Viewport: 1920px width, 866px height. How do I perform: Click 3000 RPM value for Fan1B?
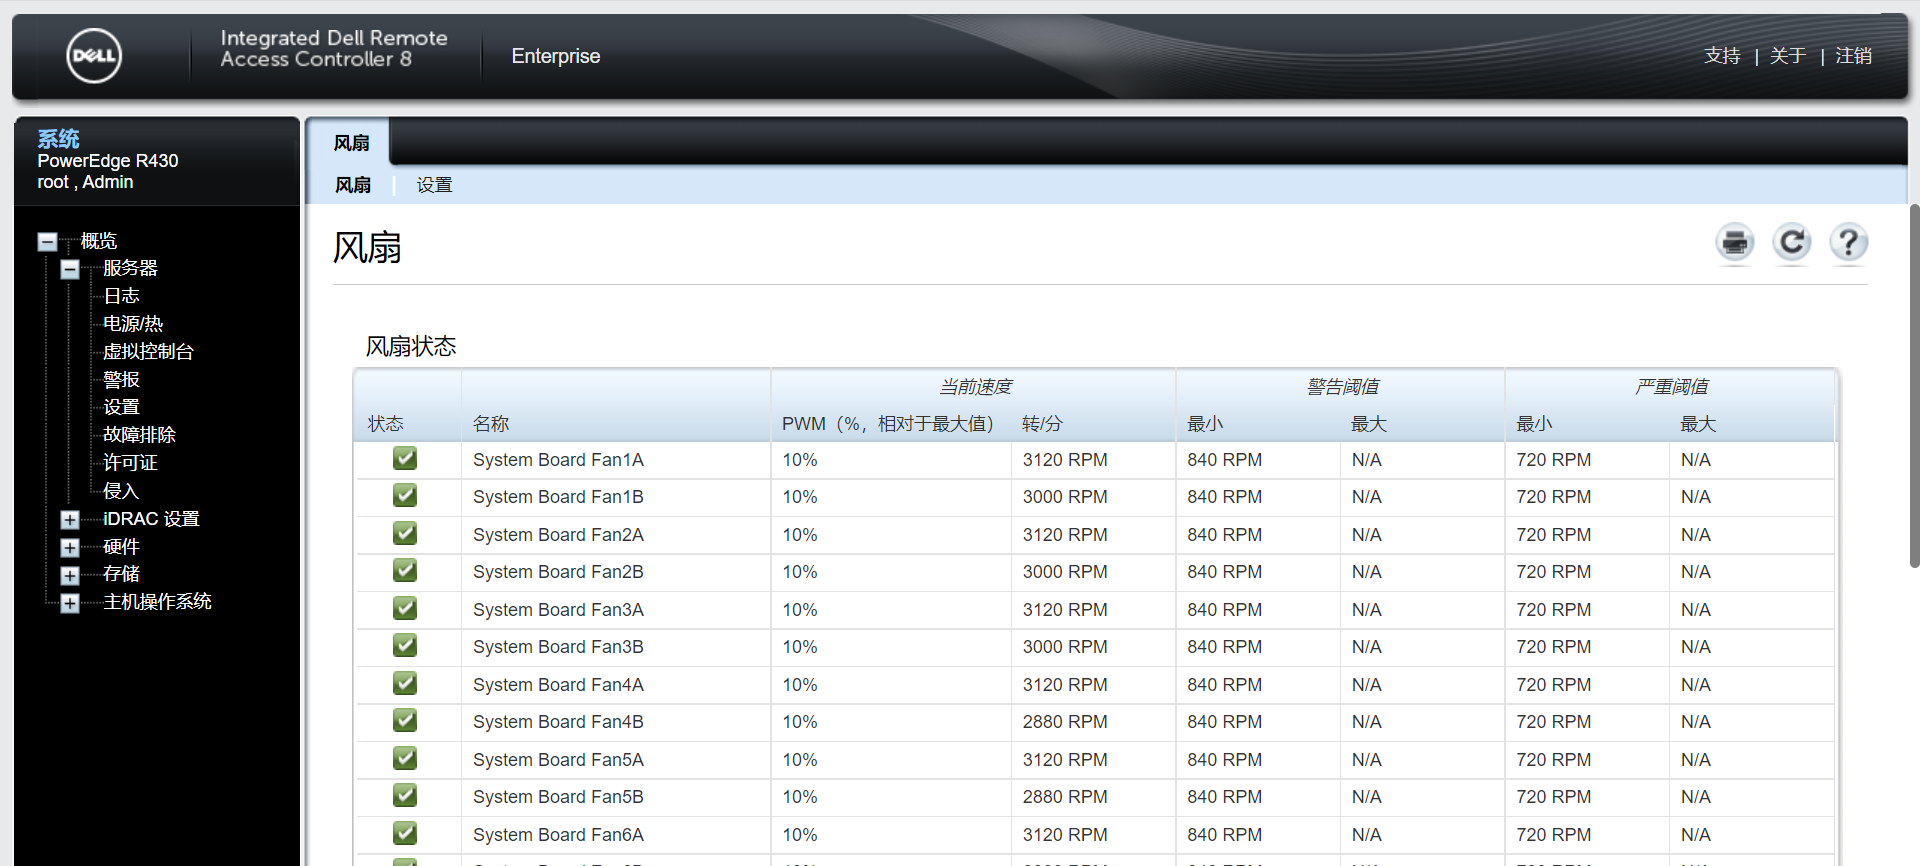(x=1065, y=497)
